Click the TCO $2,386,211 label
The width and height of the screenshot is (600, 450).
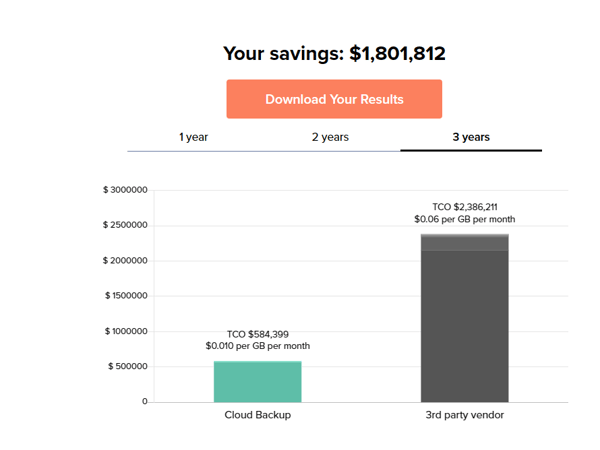tap(464, 206)
